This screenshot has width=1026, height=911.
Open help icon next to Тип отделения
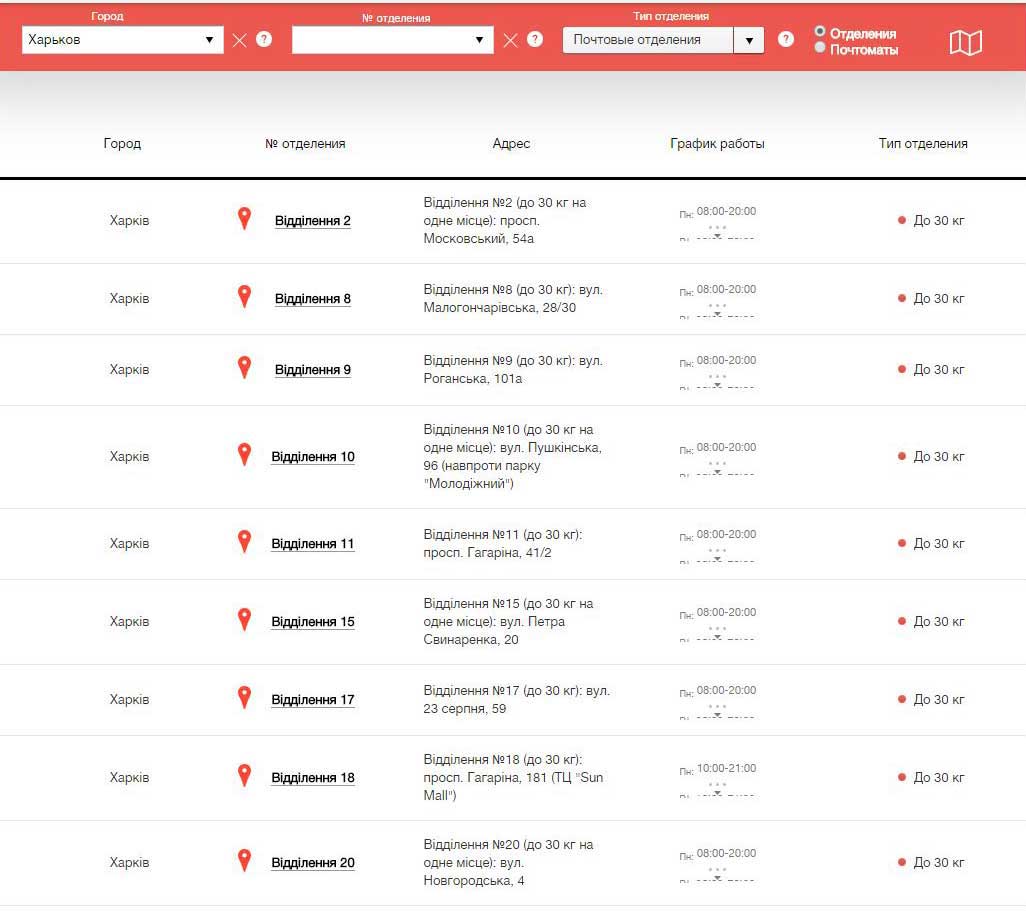(786, 40)
